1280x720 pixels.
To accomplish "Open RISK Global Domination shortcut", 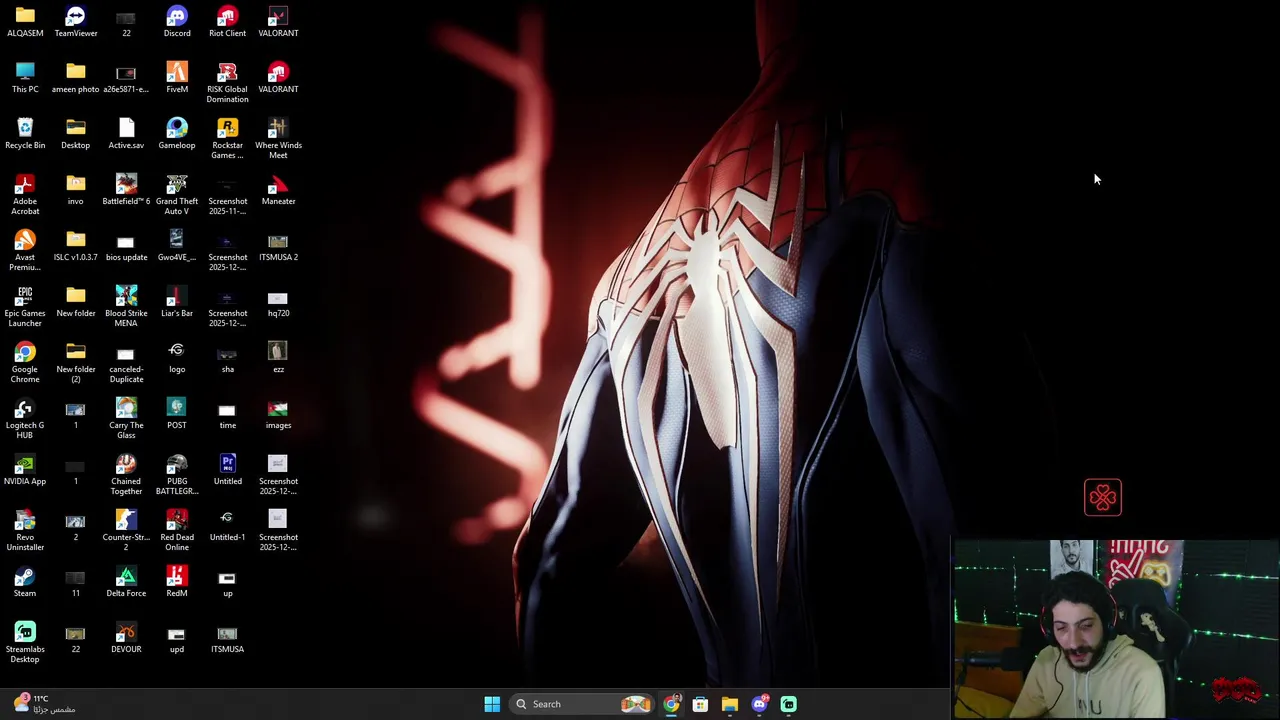I will click(x=227, y=83).
